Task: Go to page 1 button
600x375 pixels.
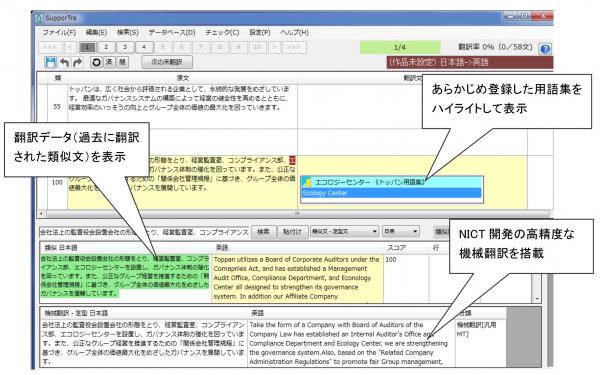Action: click(87, 47)
